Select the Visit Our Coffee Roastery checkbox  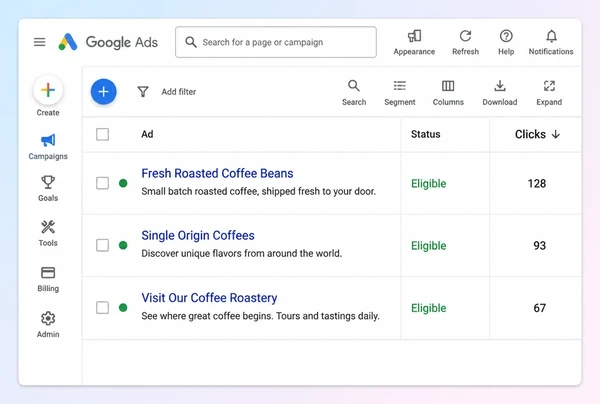102,308
